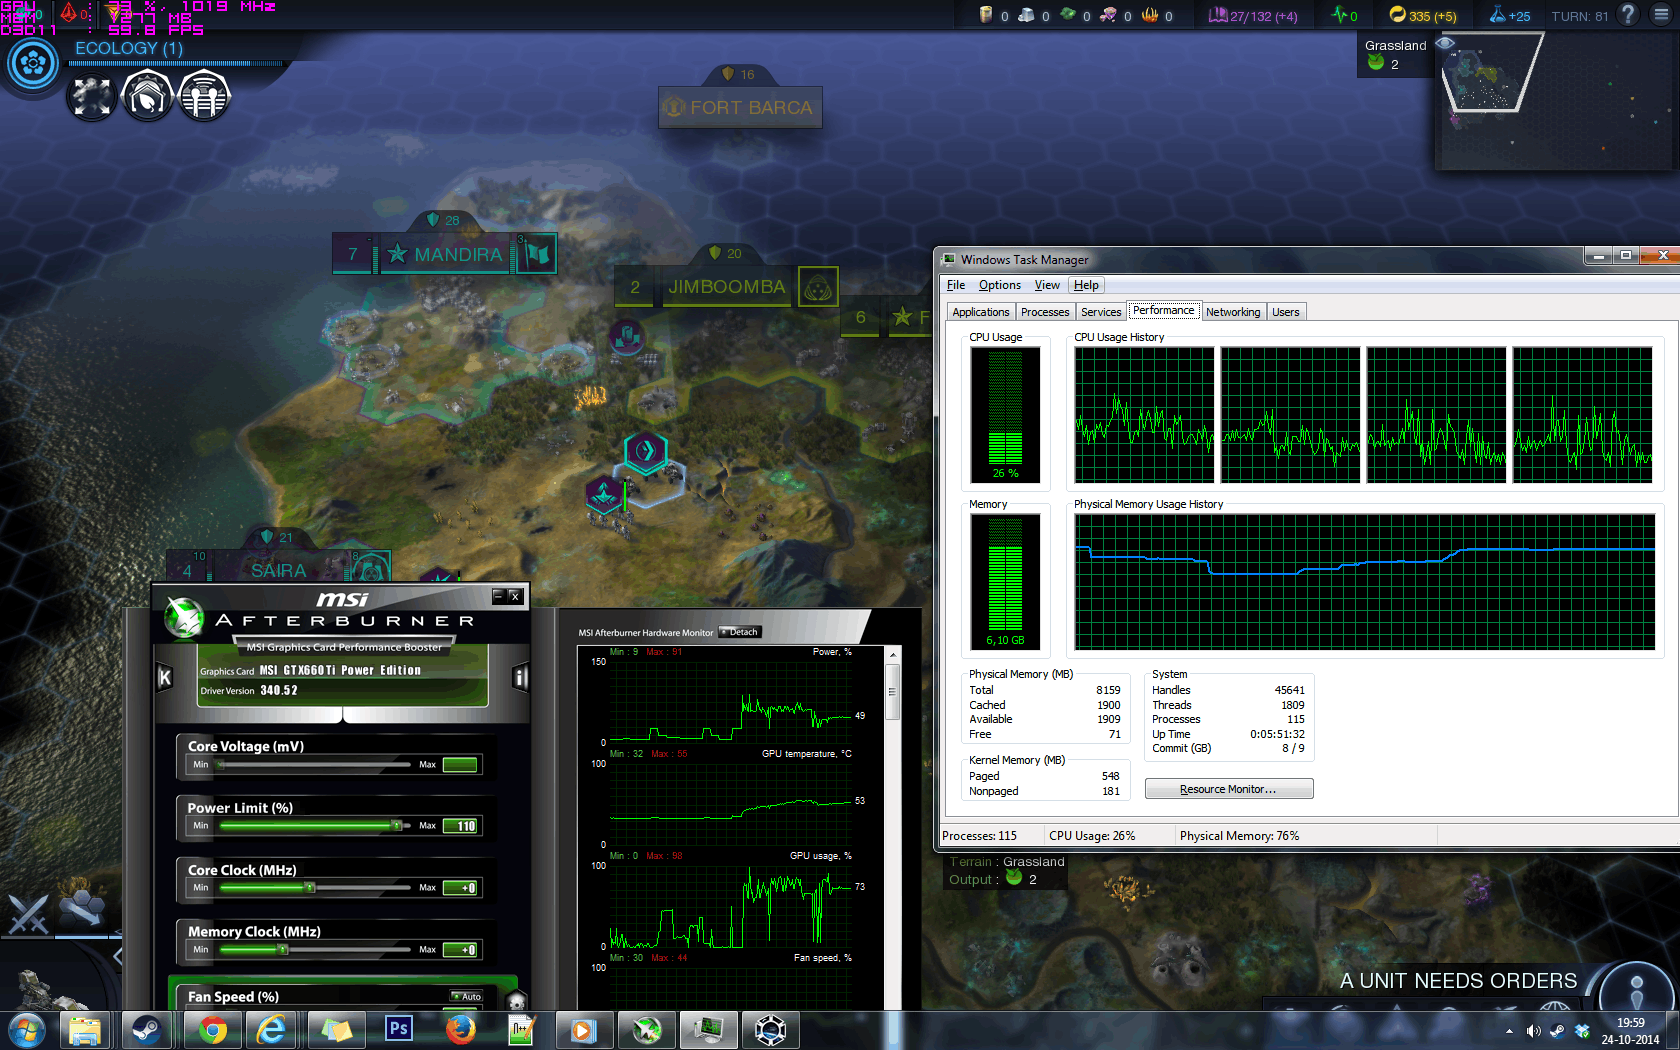This screenshot has width=1680, height=1050.
Task: Switch to the Networking tab
Action: [x=1233, y=312]
